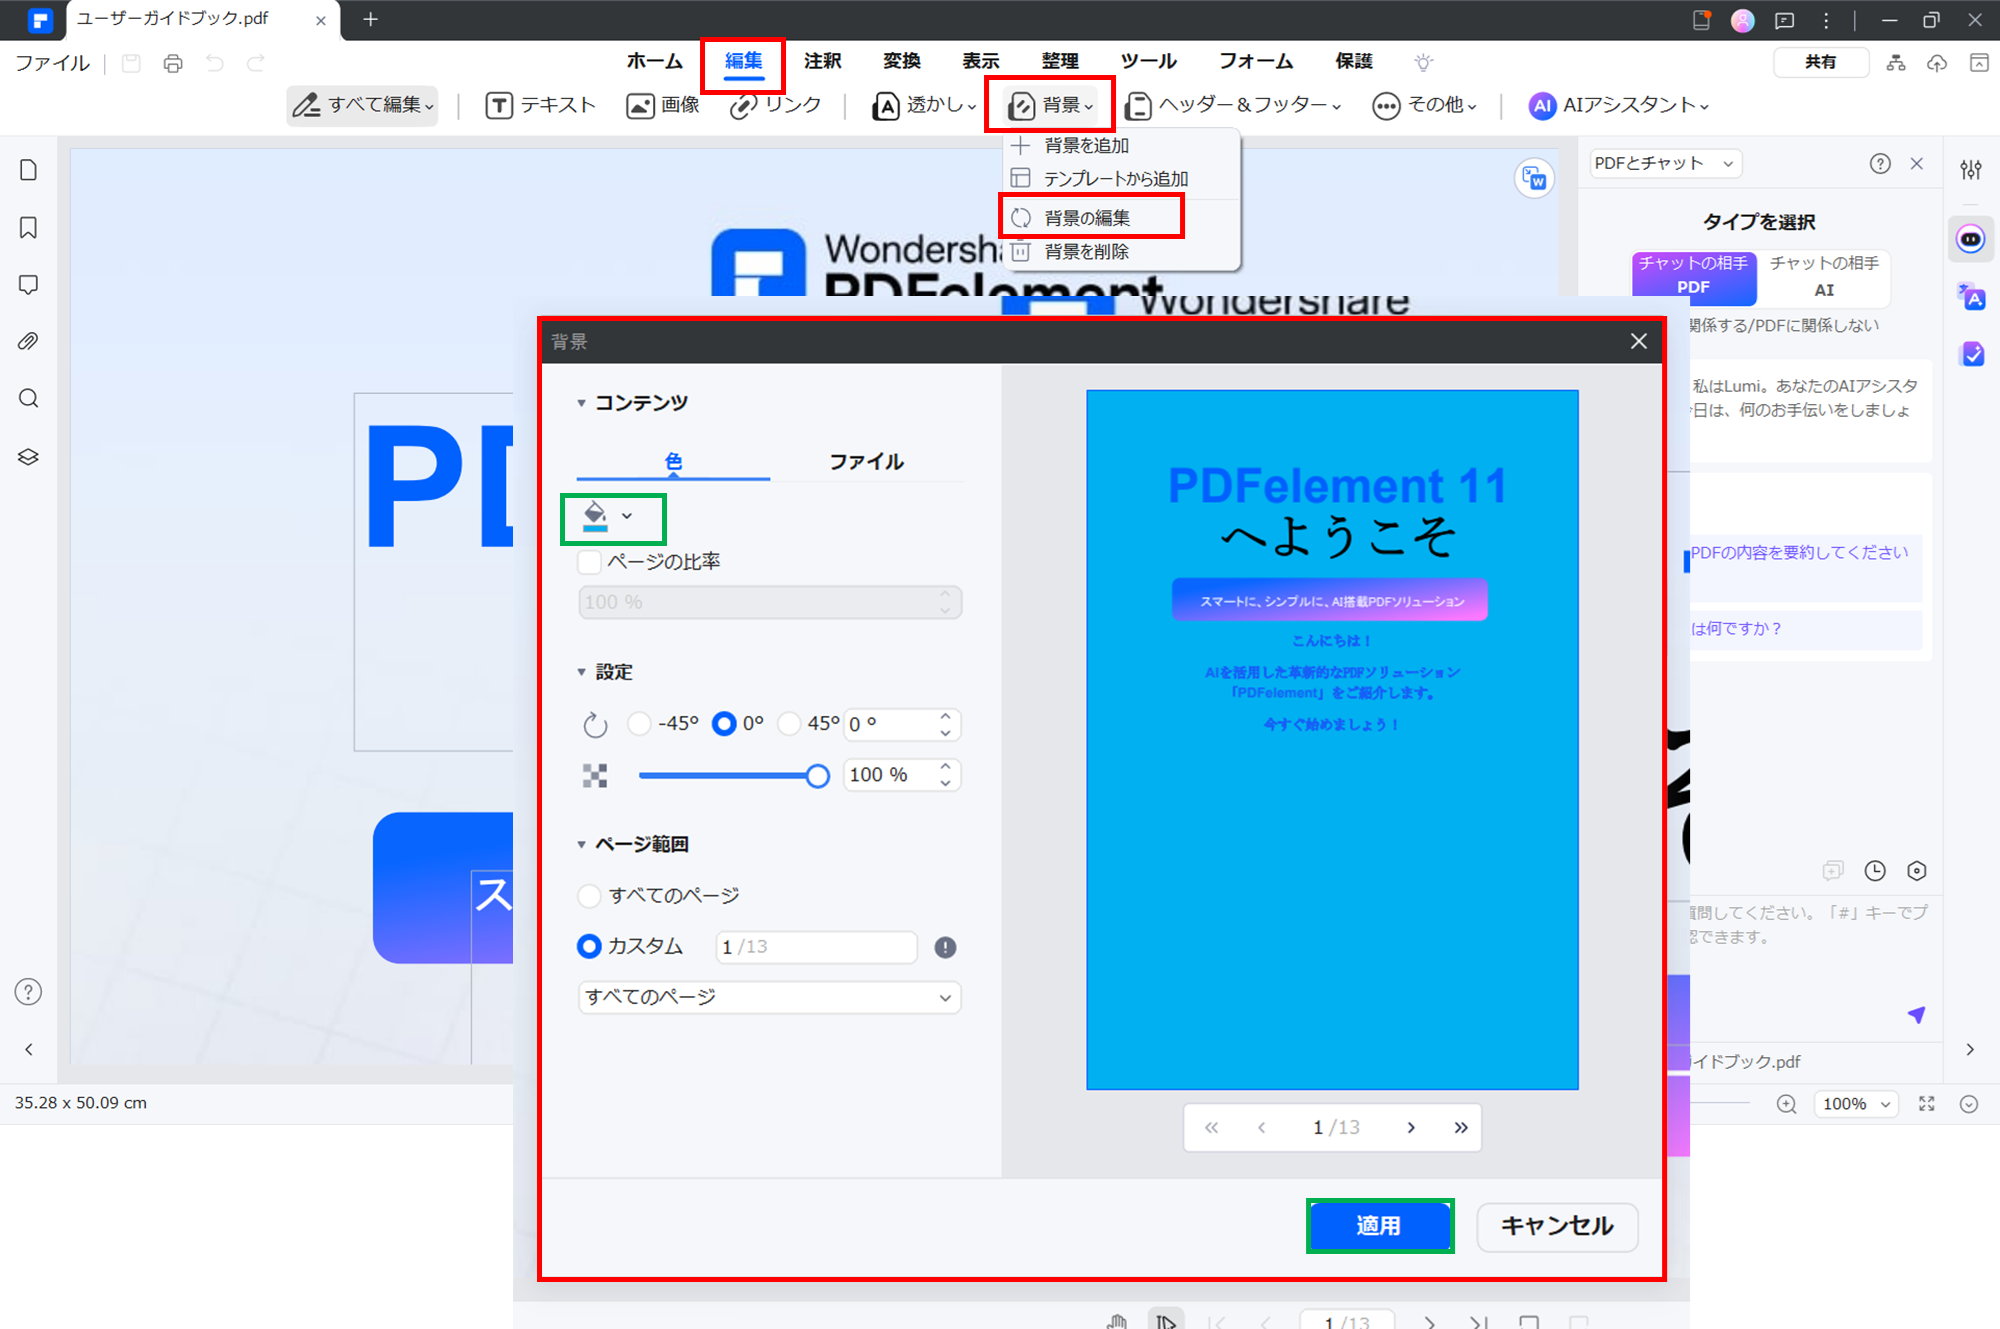Open the すべてのページ subset dropdown
The image size is (2000, 1329).
769,997
